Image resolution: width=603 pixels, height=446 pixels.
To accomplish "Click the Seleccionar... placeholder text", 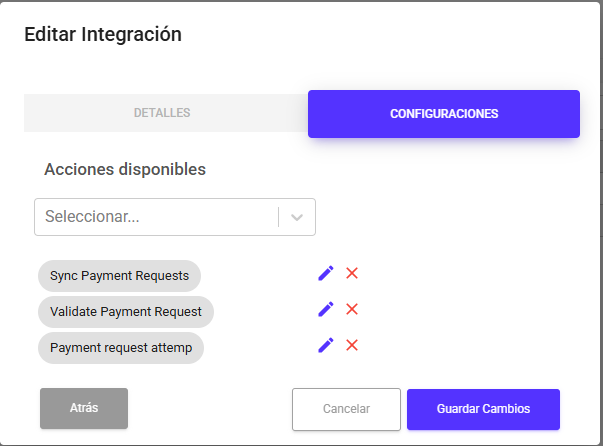I will (92, 217).
